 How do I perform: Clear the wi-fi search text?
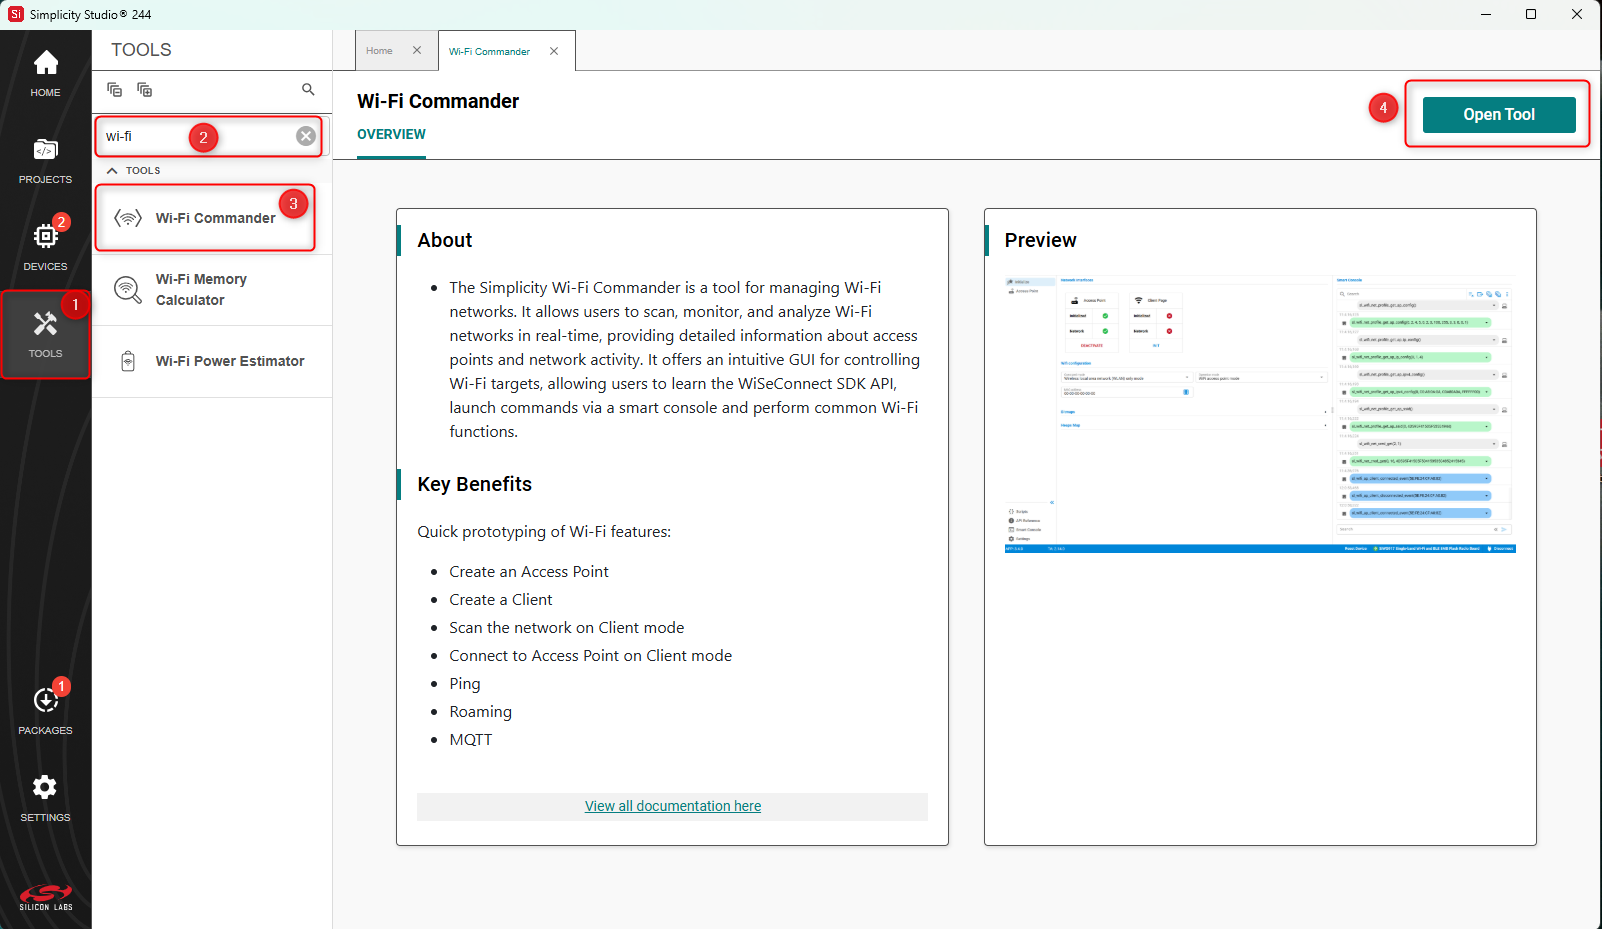point(306,136)
